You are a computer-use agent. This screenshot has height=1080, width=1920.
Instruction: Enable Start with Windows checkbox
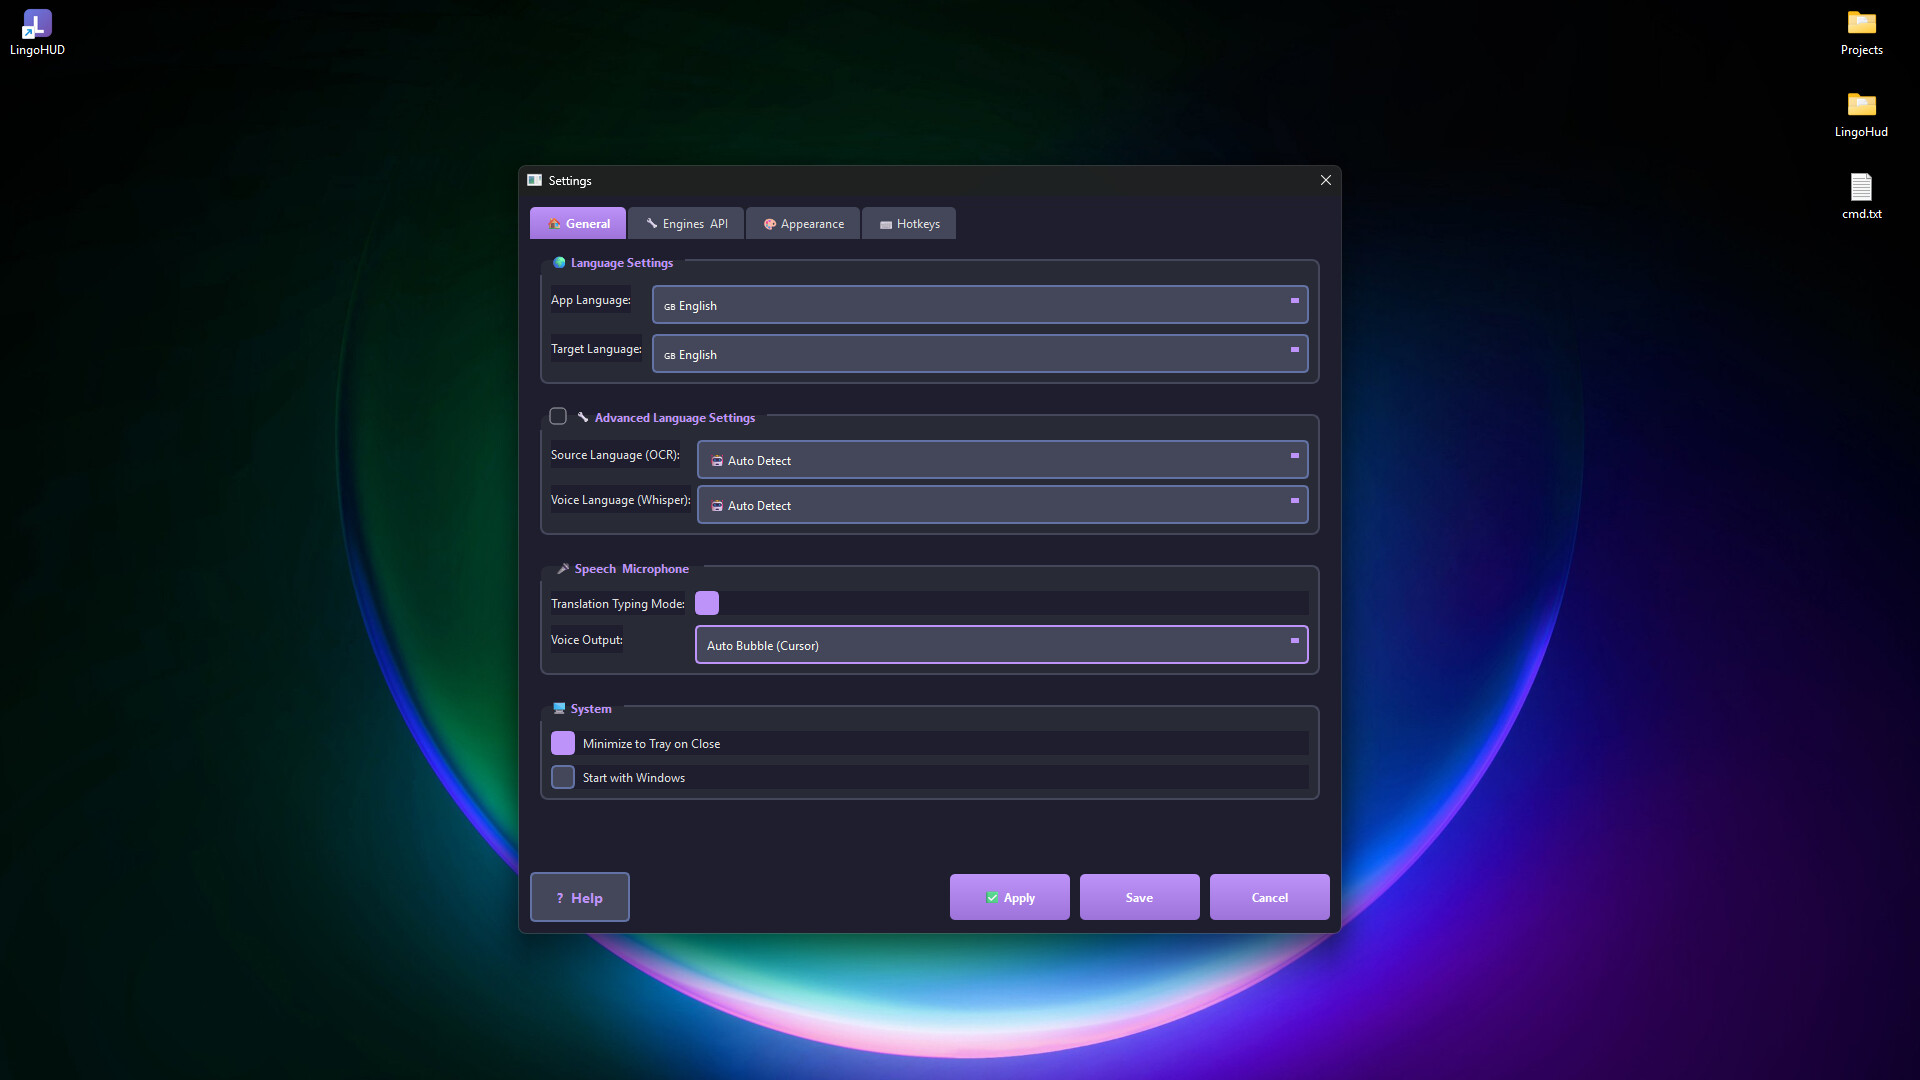(x=563, y=777)
